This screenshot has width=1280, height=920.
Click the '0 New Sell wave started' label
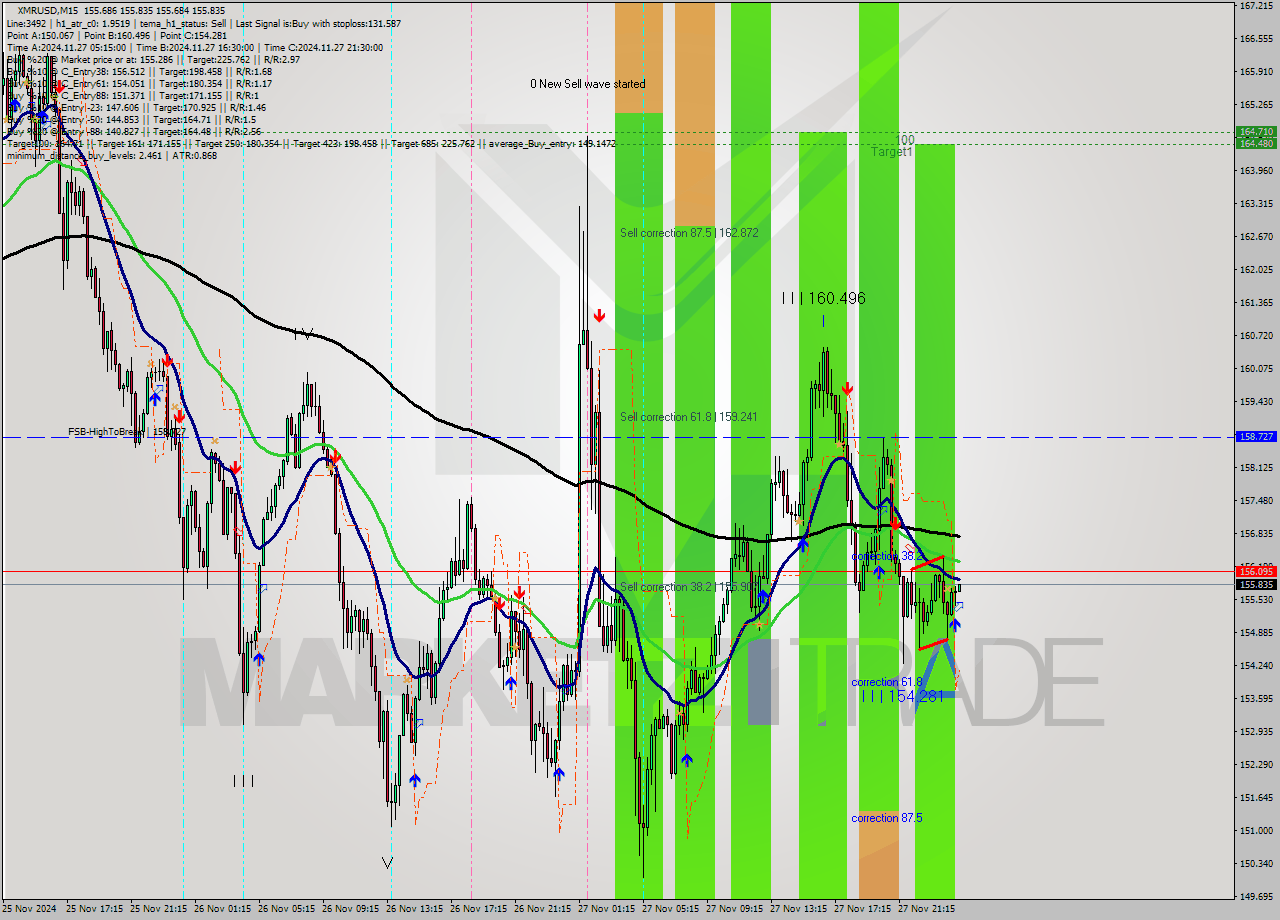[x=588, y=84]
